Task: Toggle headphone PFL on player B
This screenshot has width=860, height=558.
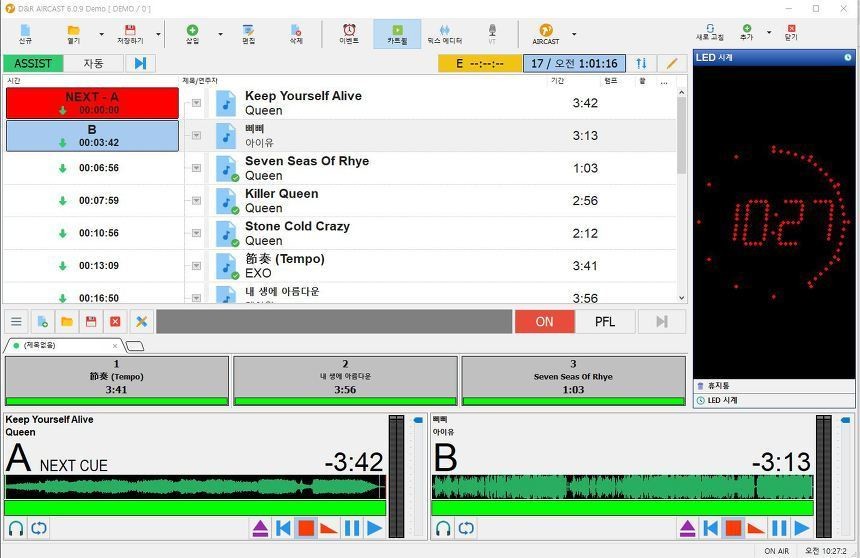Action: tap(443, 528)
